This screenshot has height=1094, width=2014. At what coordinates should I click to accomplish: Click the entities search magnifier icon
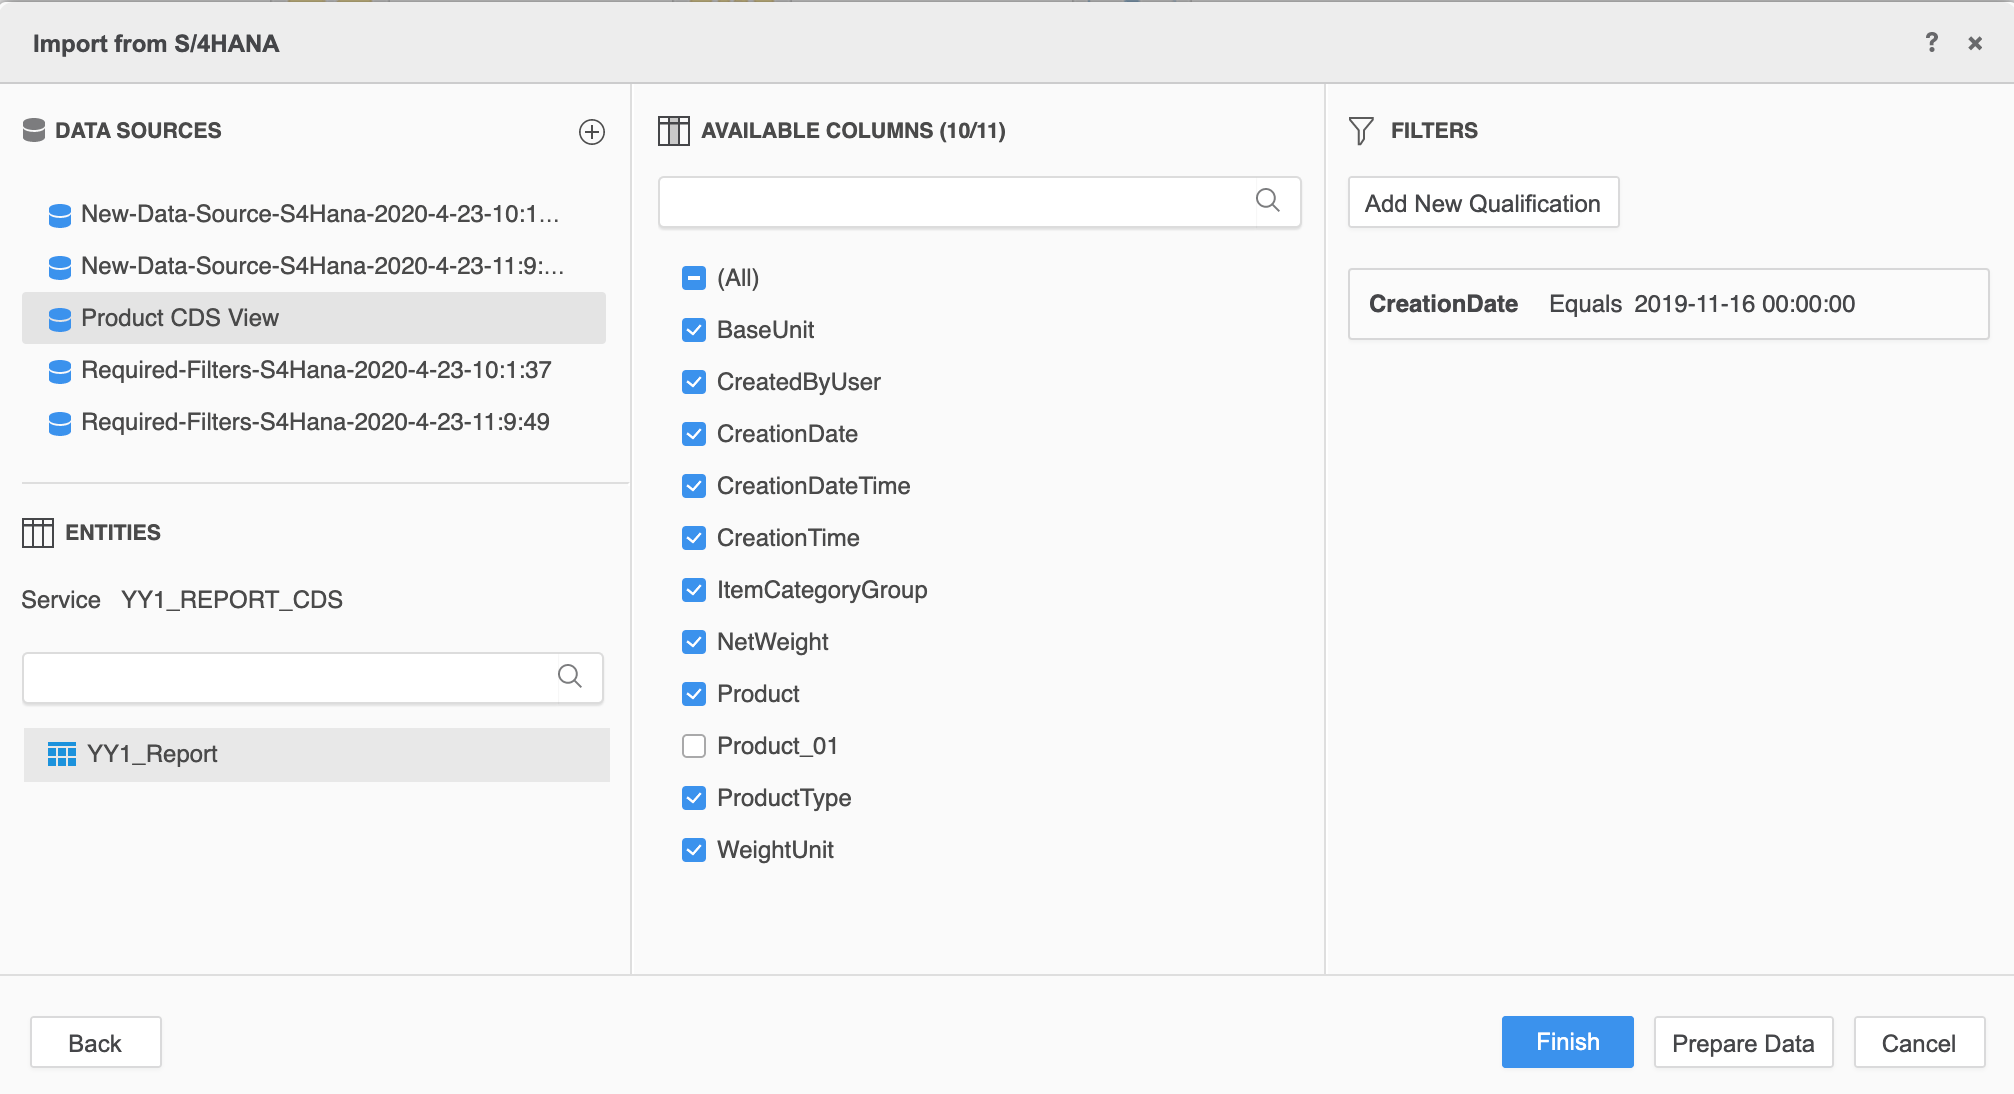(x=570, y=677)
